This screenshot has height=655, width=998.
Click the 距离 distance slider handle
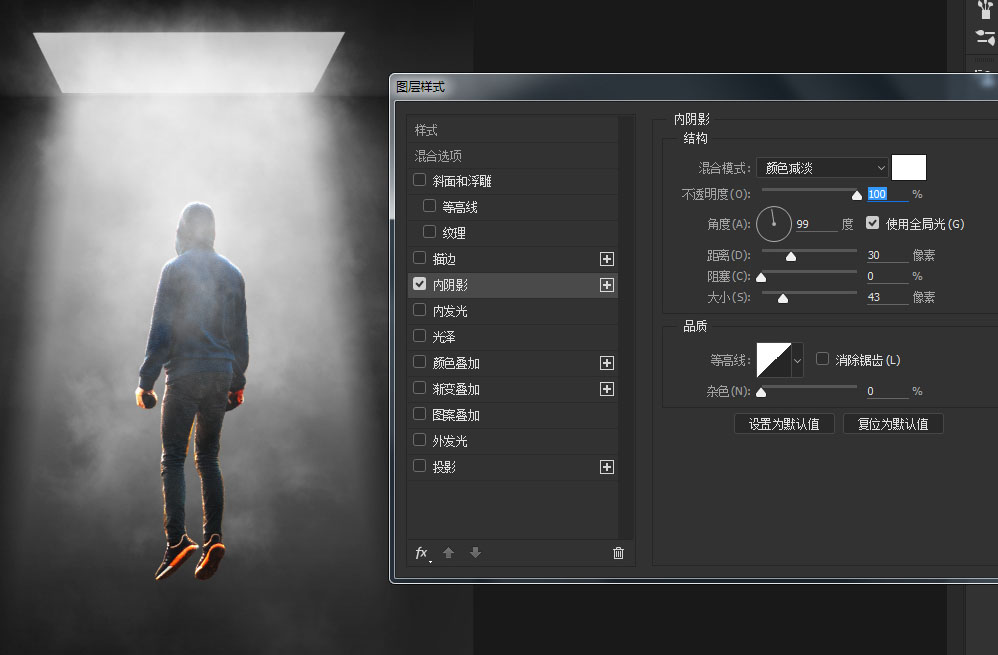tap(791, 257)
